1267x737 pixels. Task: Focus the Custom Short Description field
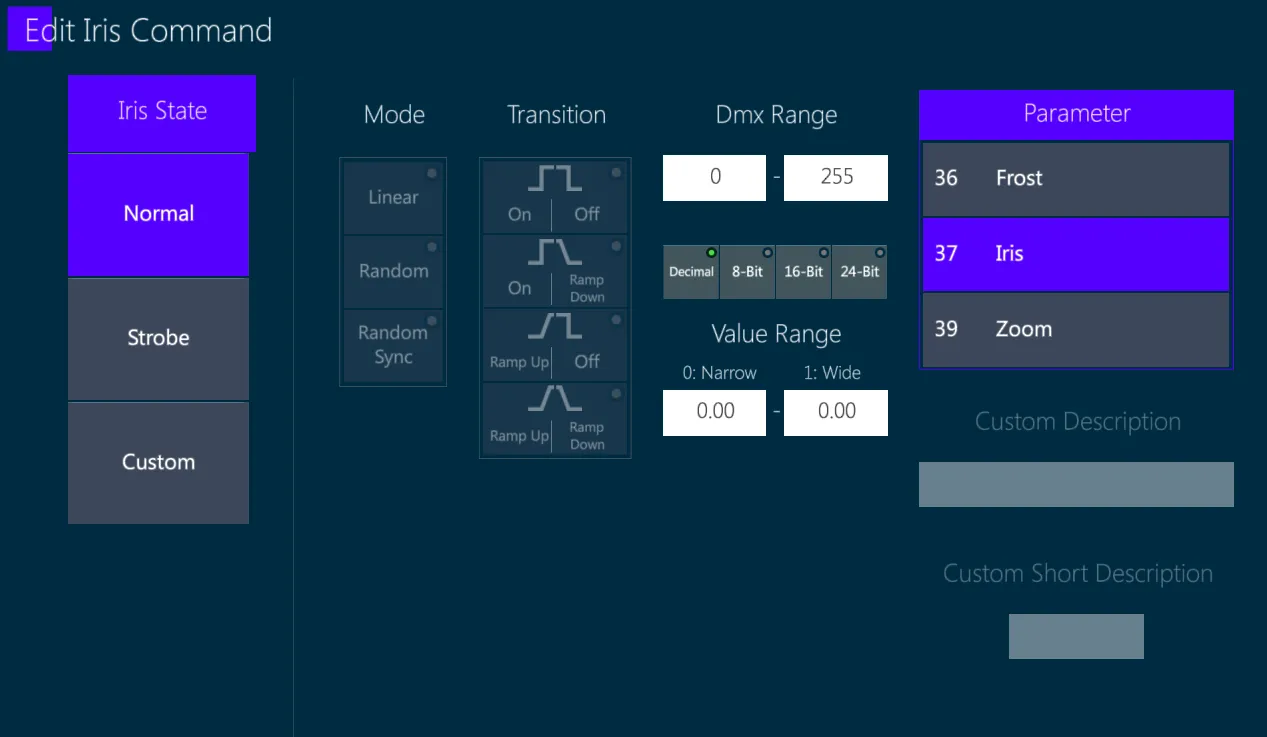pos(1076,636)
